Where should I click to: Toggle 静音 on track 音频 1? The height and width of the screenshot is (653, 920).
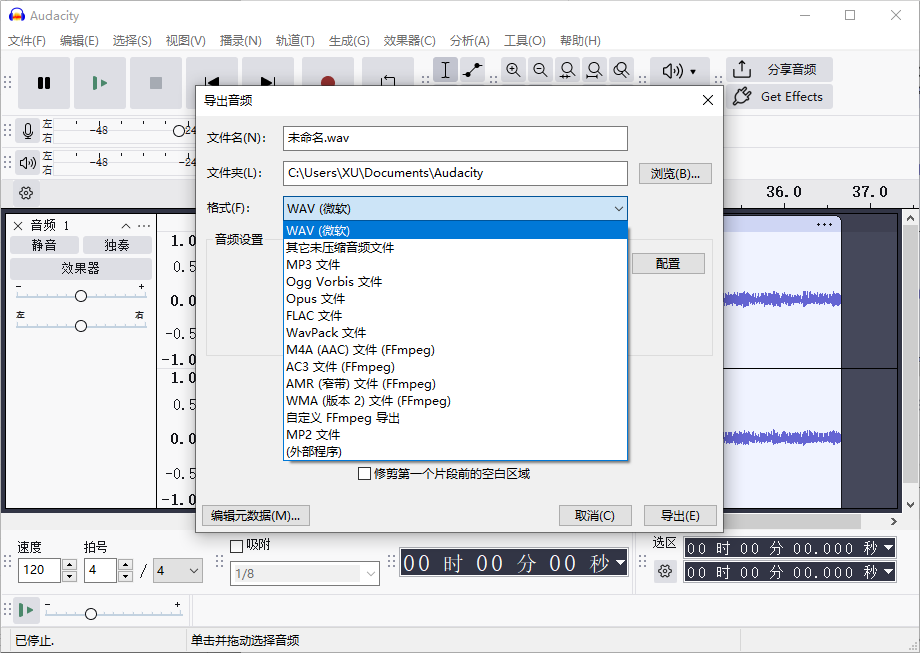pos(44,244)
